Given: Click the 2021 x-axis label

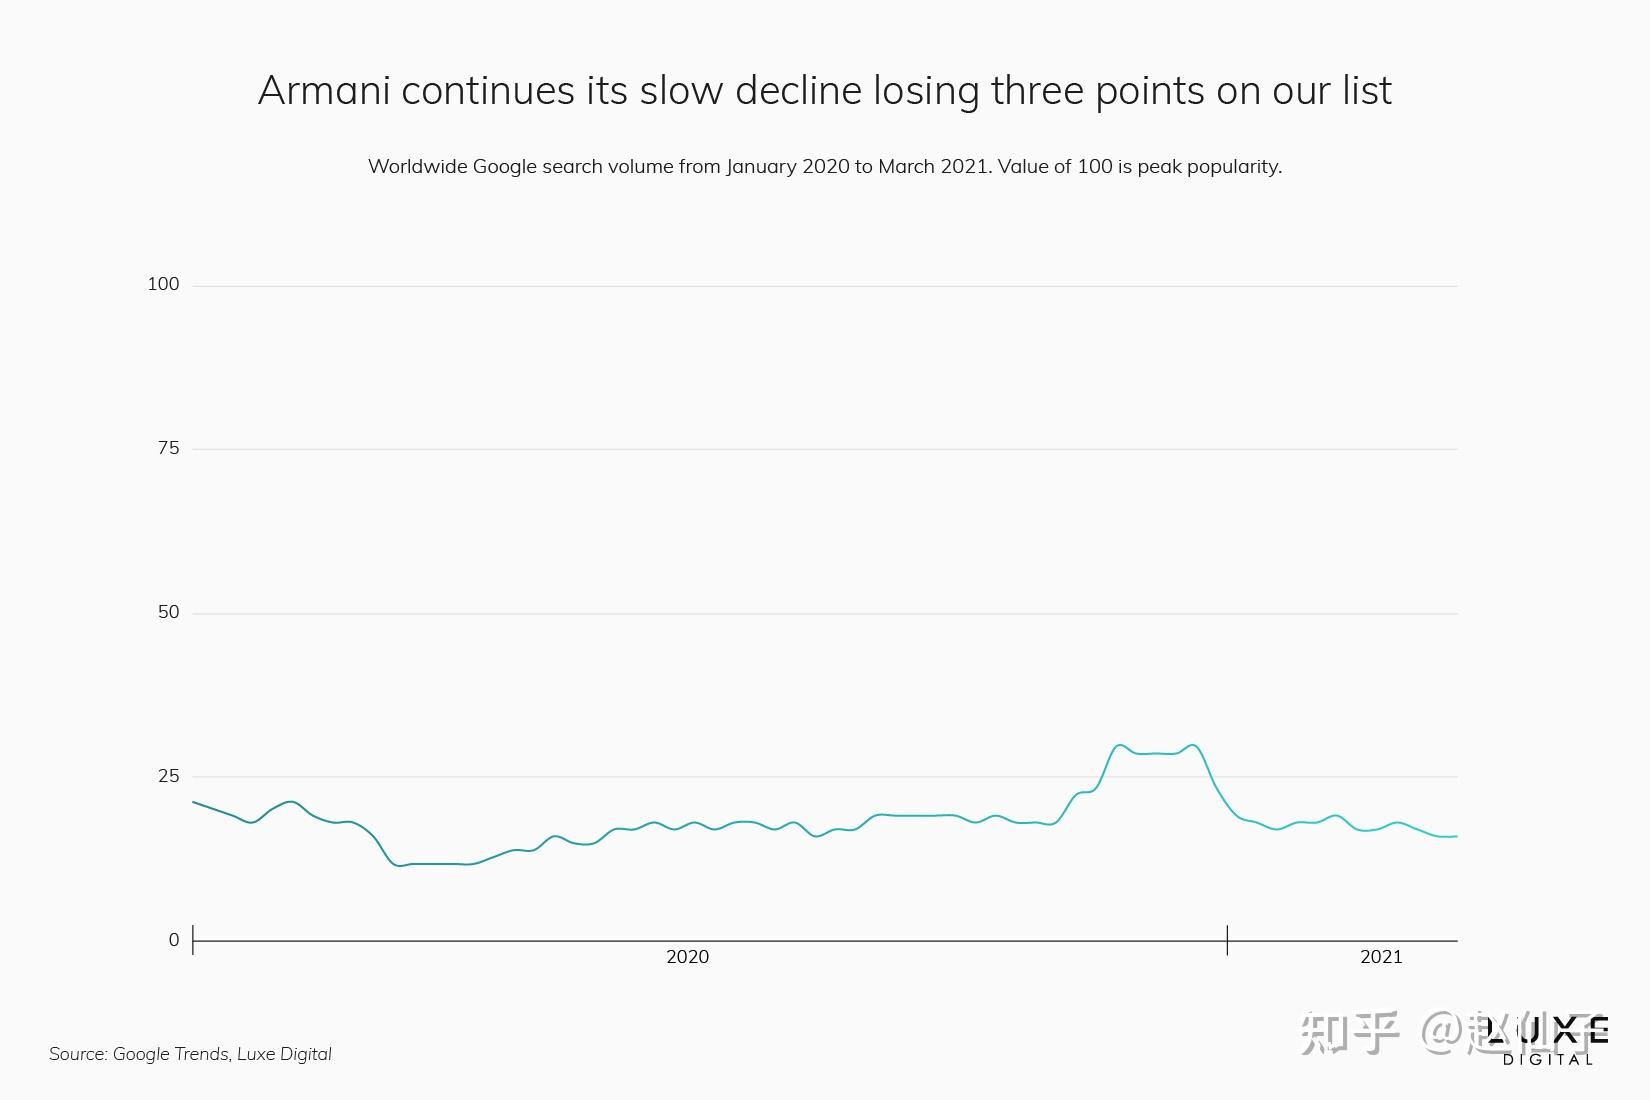Looking at the screenshot, I should tap(1381, 957).
